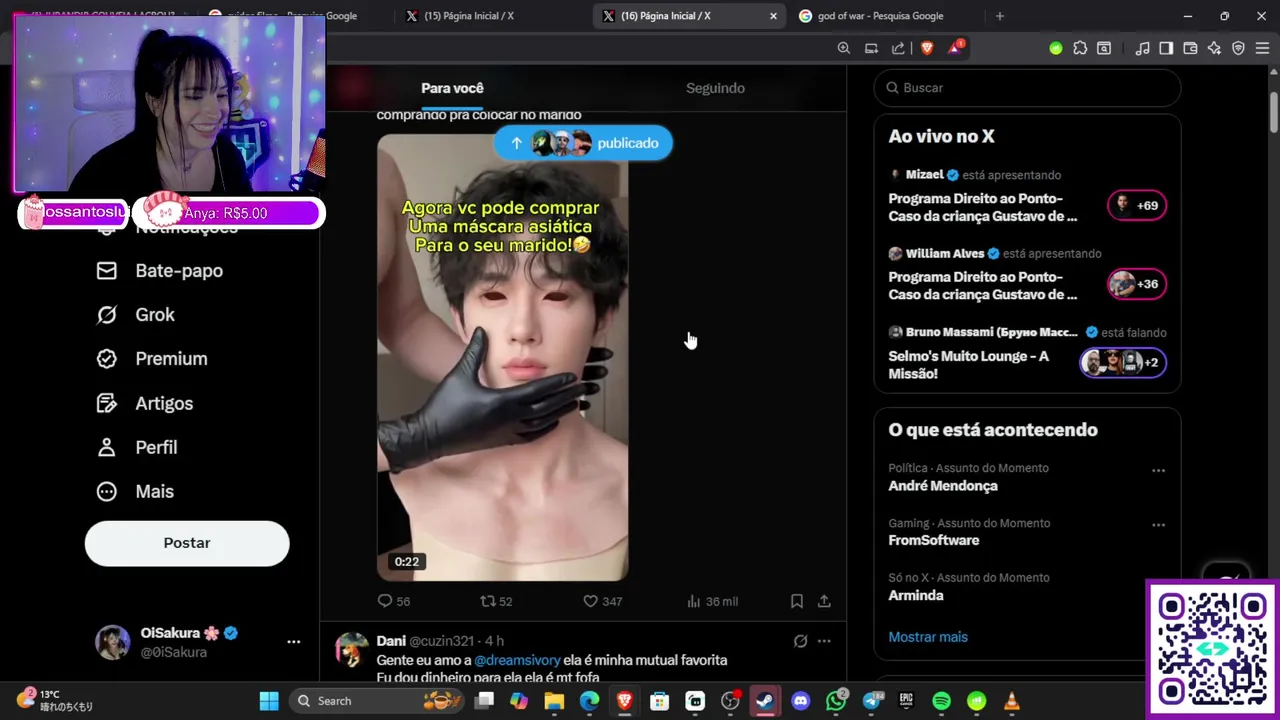This screenshot has width=1280, height=720.
Task: Click the Postar button
Action: [x=187, y=543]
